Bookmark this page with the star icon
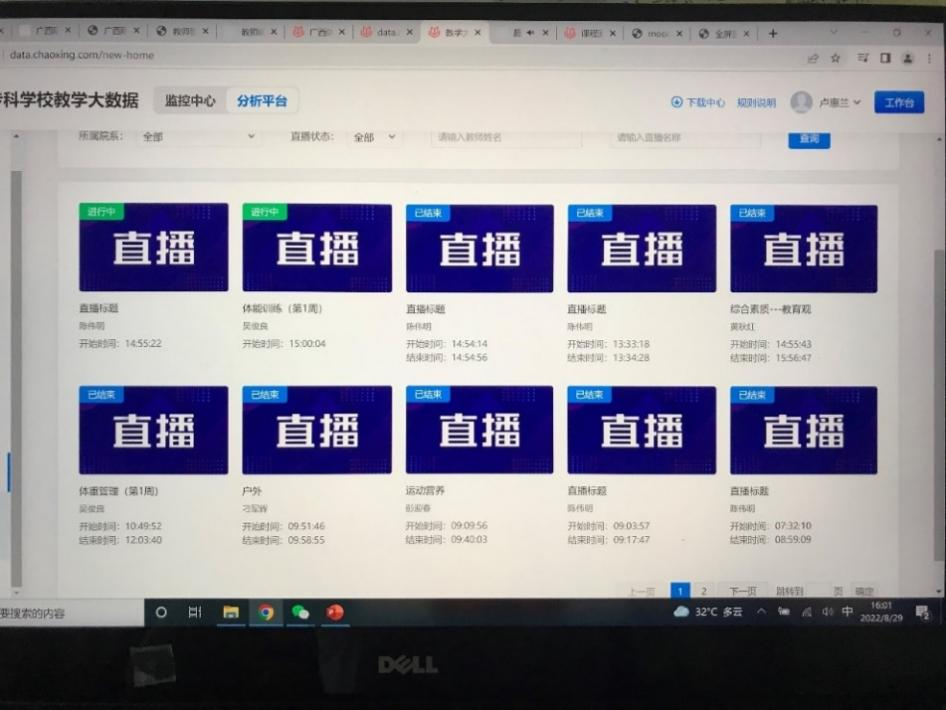Viewport: 946px width, 710px height. pos(835,58)
